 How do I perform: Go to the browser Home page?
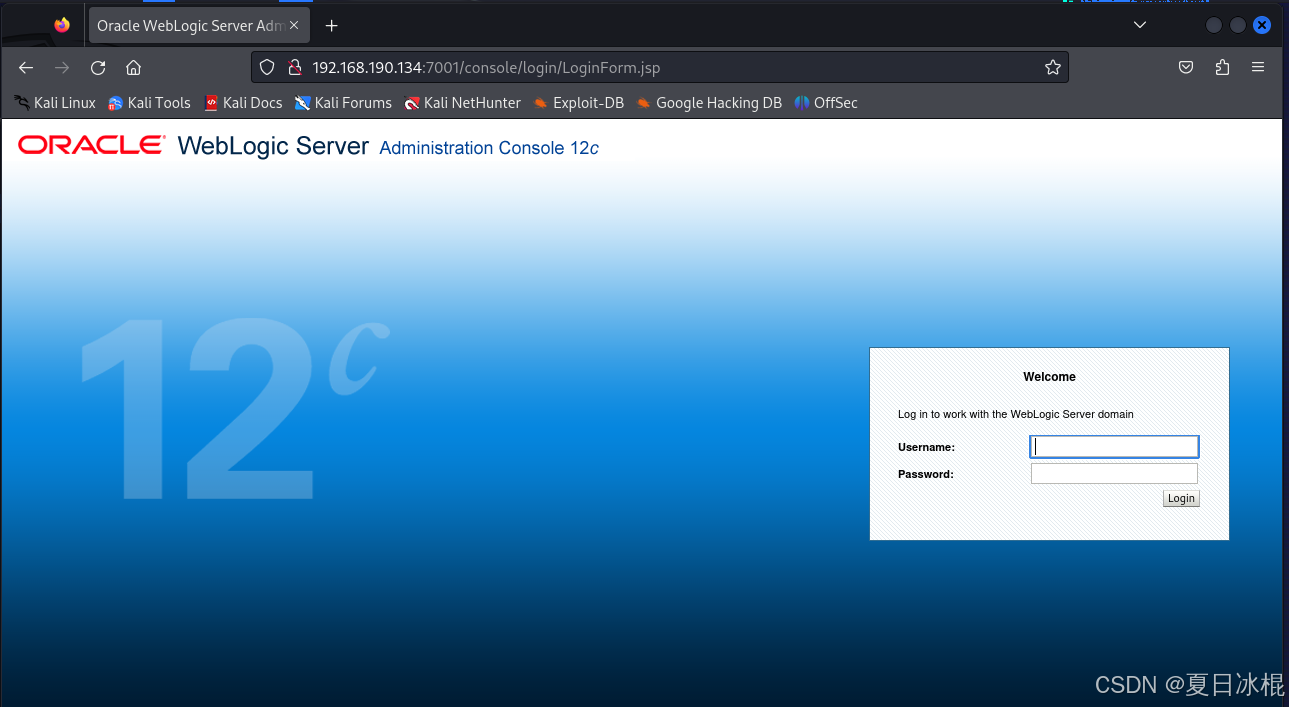[133, 68]
